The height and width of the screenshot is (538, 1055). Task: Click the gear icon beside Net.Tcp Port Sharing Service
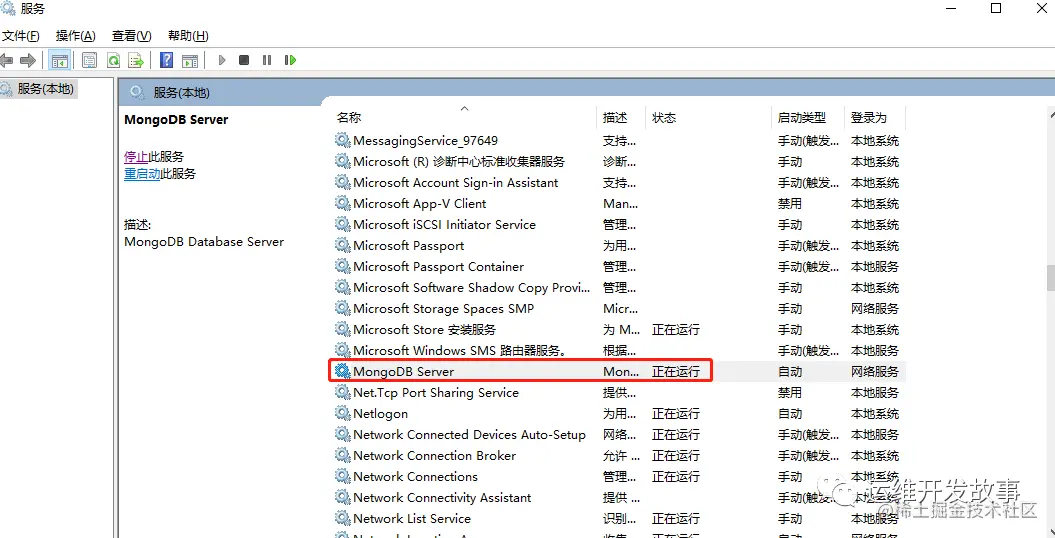coord(343,393)
